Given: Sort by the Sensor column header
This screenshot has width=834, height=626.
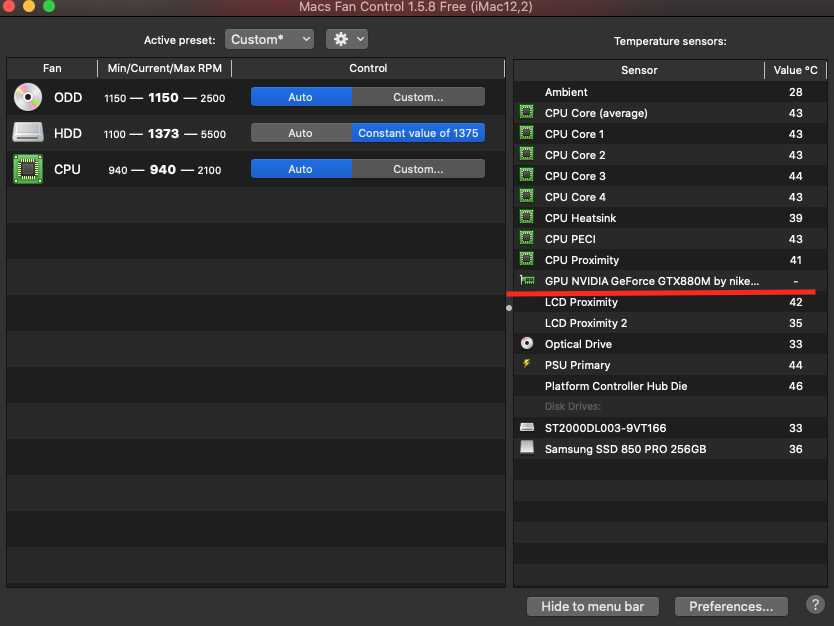Looking at the screenshot, I should (x=639, y=70).
